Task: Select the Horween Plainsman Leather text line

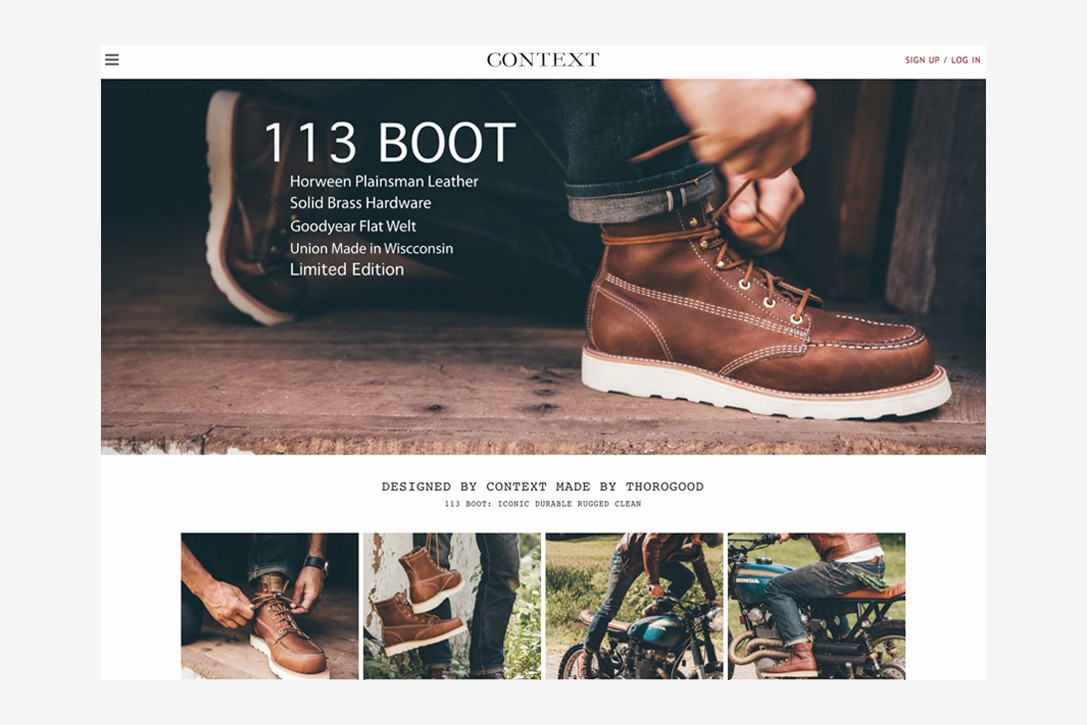Action: (384, 182)
